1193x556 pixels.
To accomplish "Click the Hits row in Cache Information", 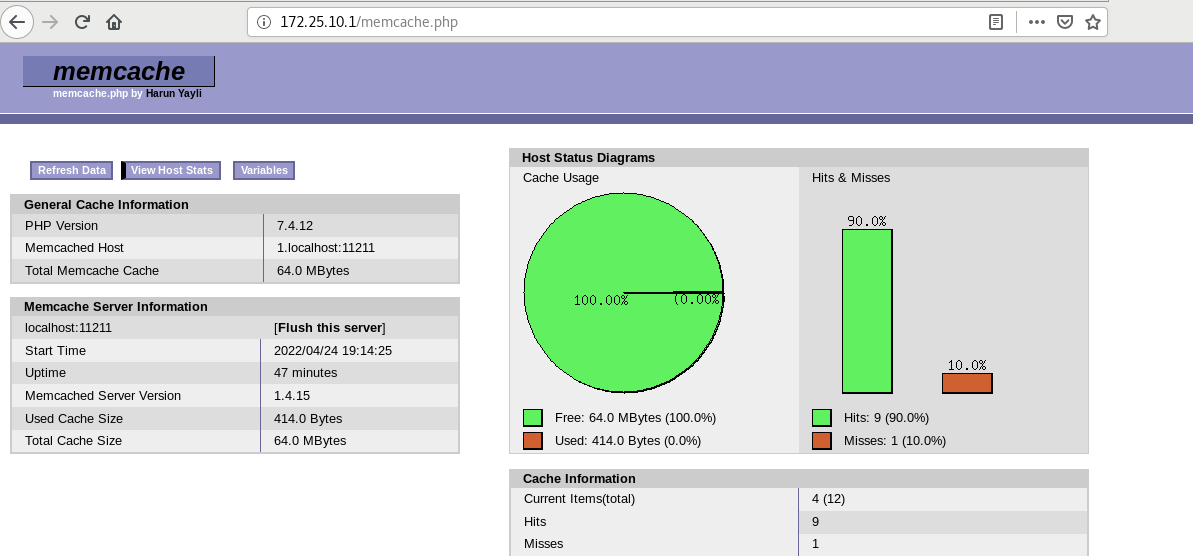I will click(x=799, y=522).
